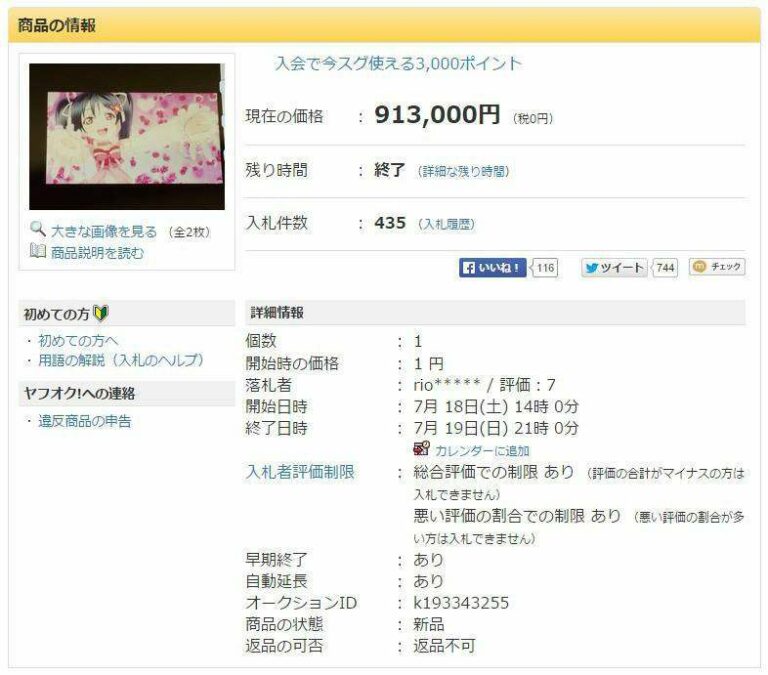The image size is (768, 675).
Task: Click the Facebook いいね! button
Action: click(x=492, y=267)
